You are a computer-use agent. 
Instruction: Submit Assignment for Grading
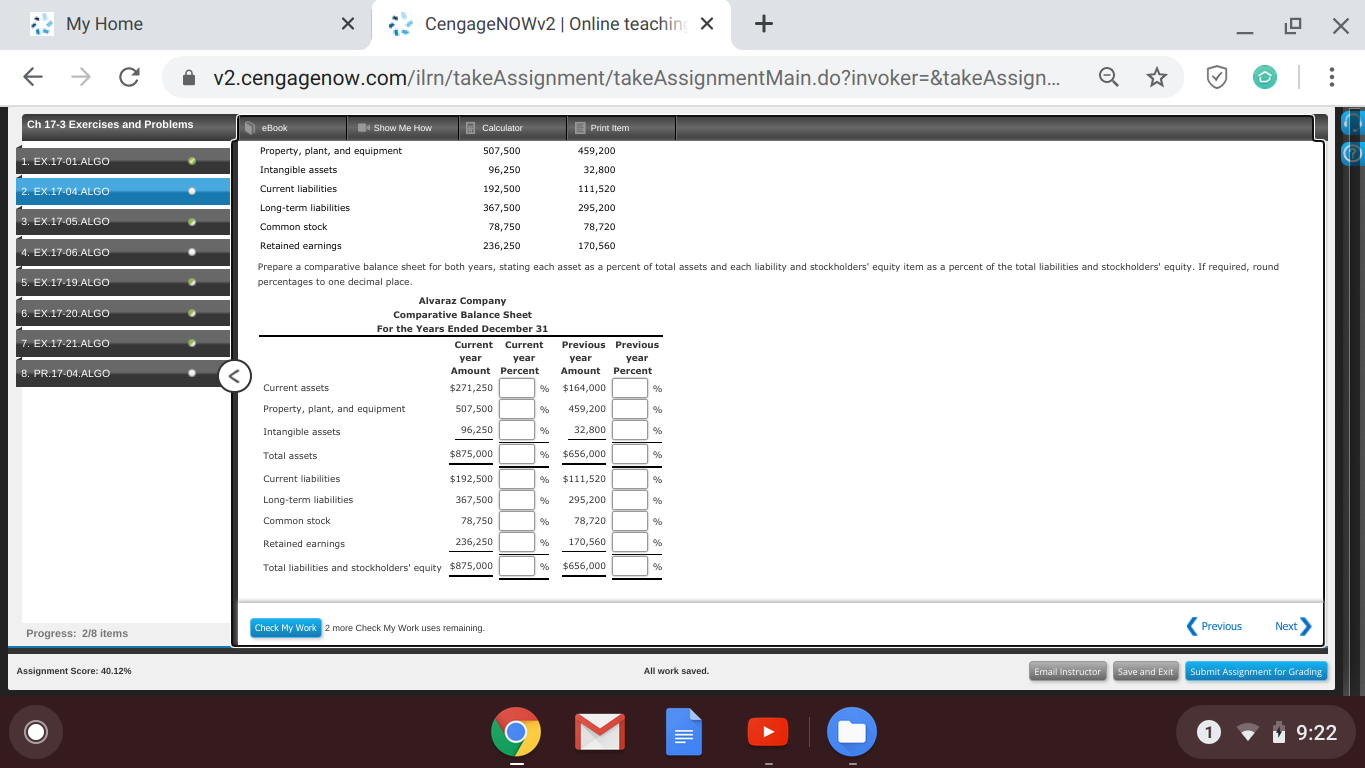(x=1257, y=671)
